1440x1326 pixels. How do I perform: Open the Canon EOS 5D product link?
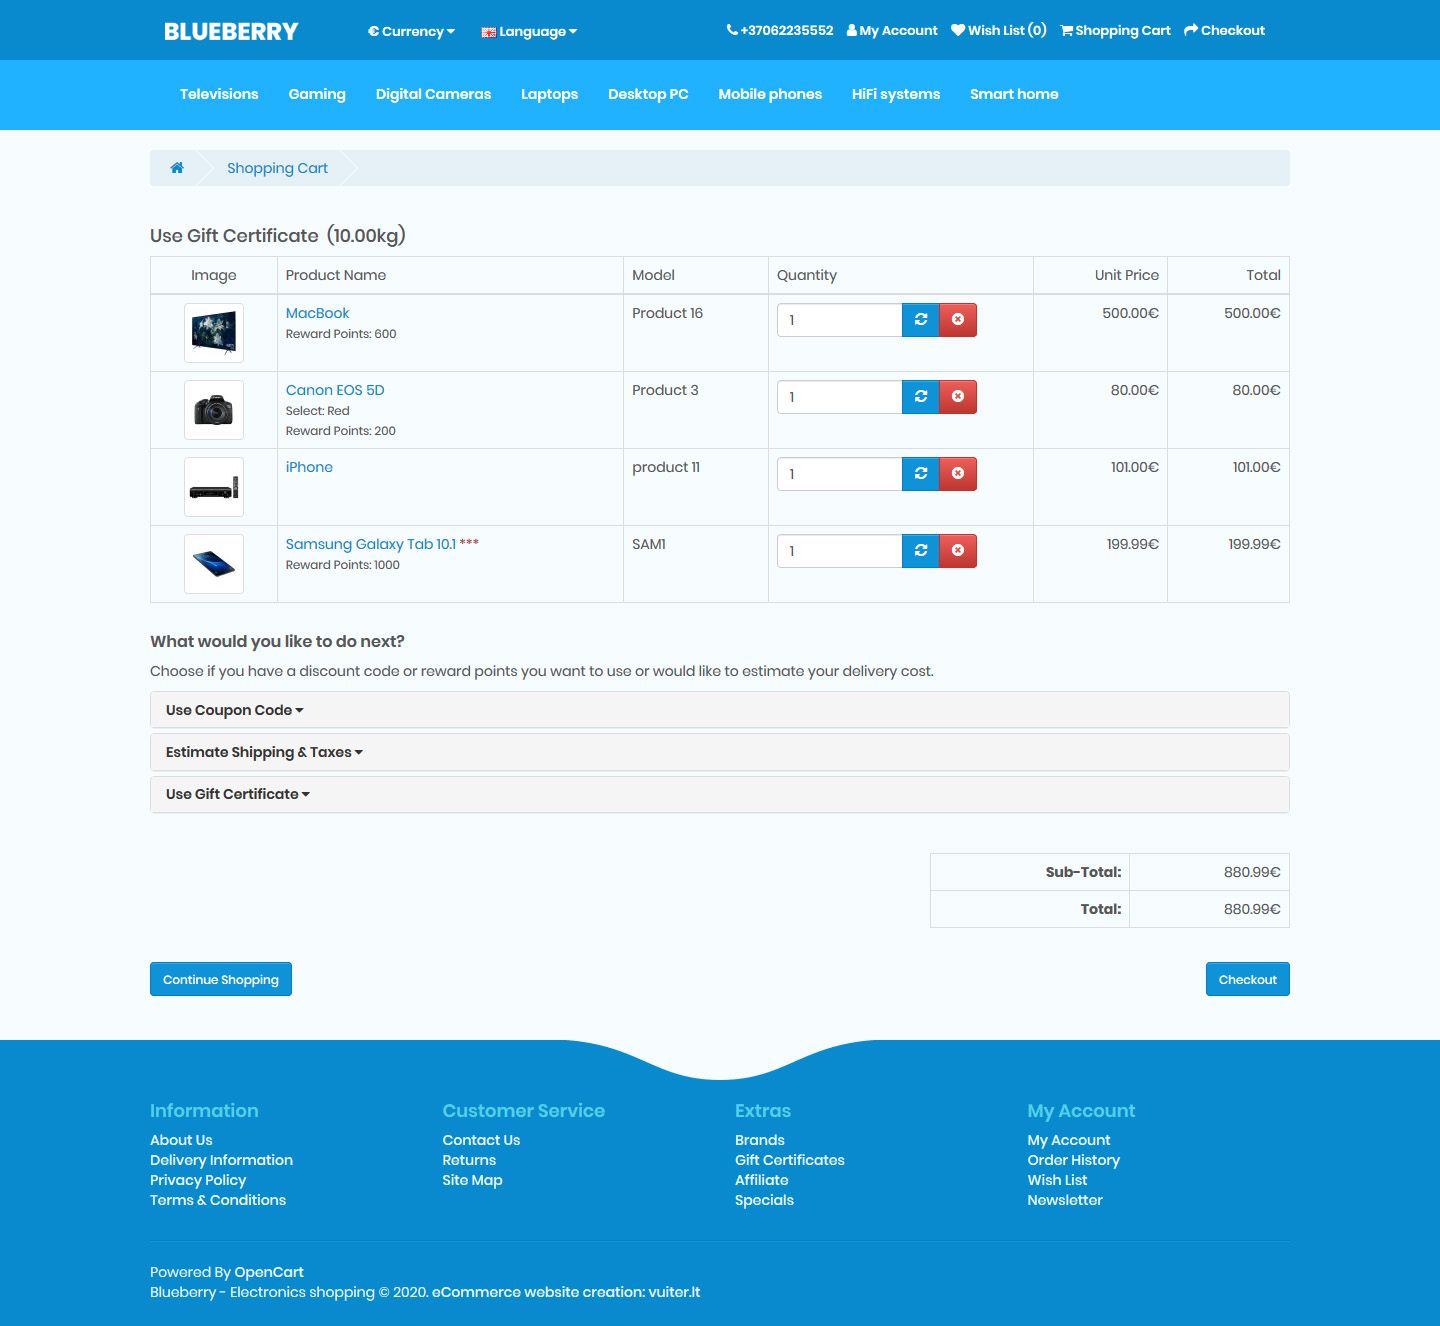coord(335,390)
